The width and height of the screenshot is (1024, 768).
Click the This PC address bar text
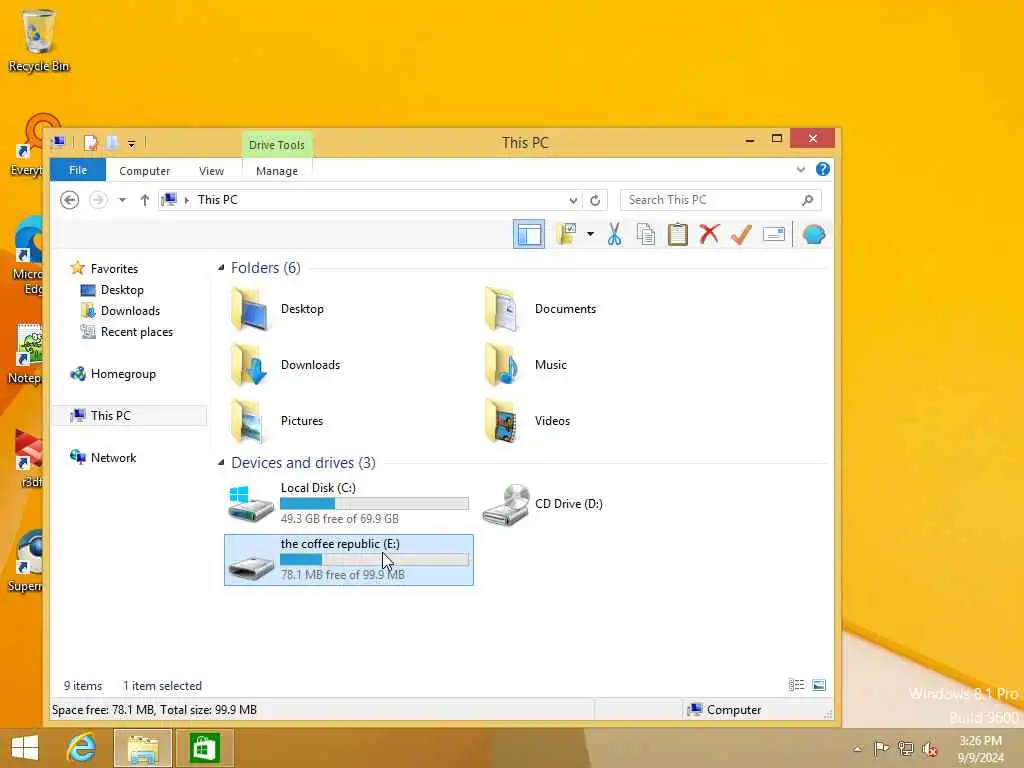coord(217,200)
